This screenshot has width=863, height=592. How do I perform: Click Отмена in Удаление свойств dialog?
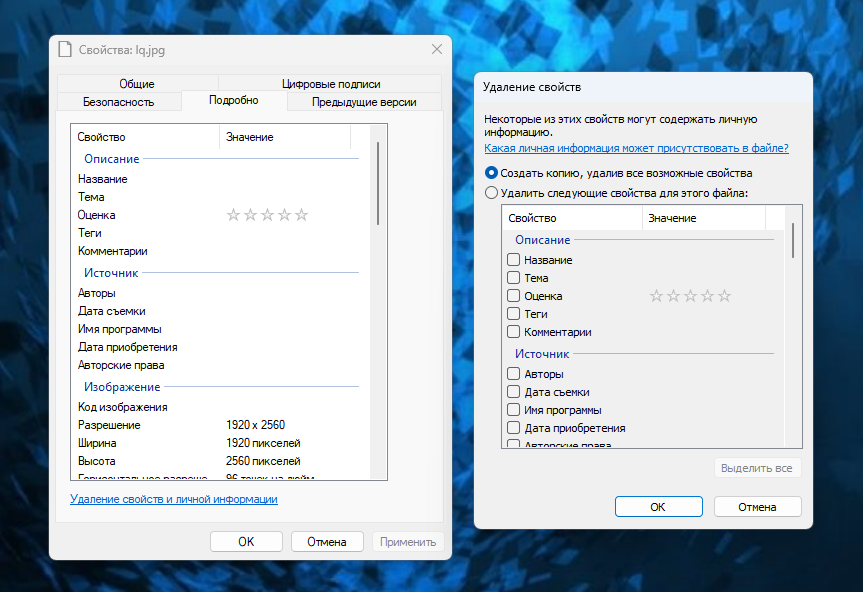757,507
